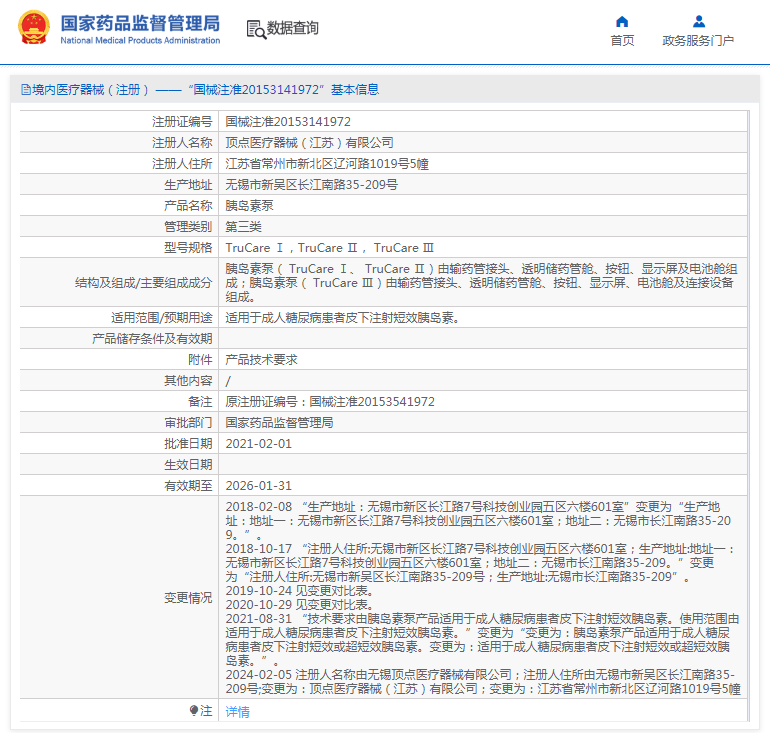Open the 首页 navigation item
This screenshot has width=770, height=733.
622,41
